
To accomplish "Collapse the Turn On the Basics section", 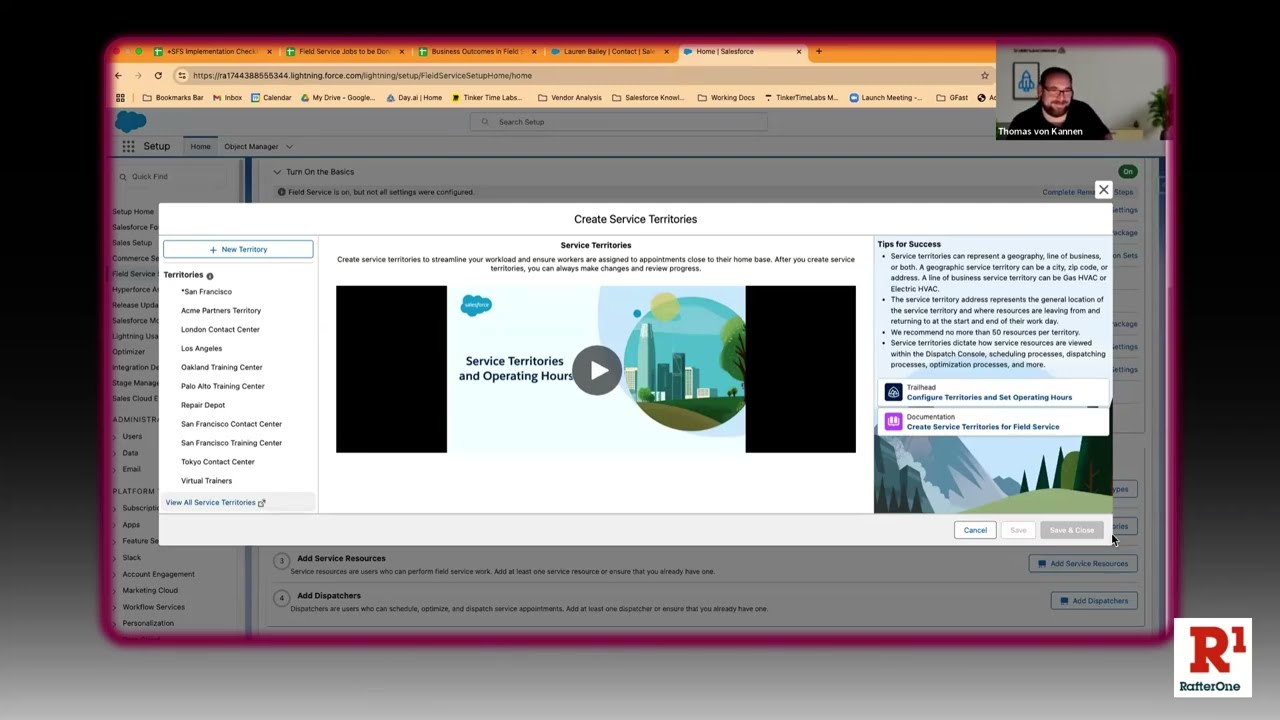I will coord(276,171).
